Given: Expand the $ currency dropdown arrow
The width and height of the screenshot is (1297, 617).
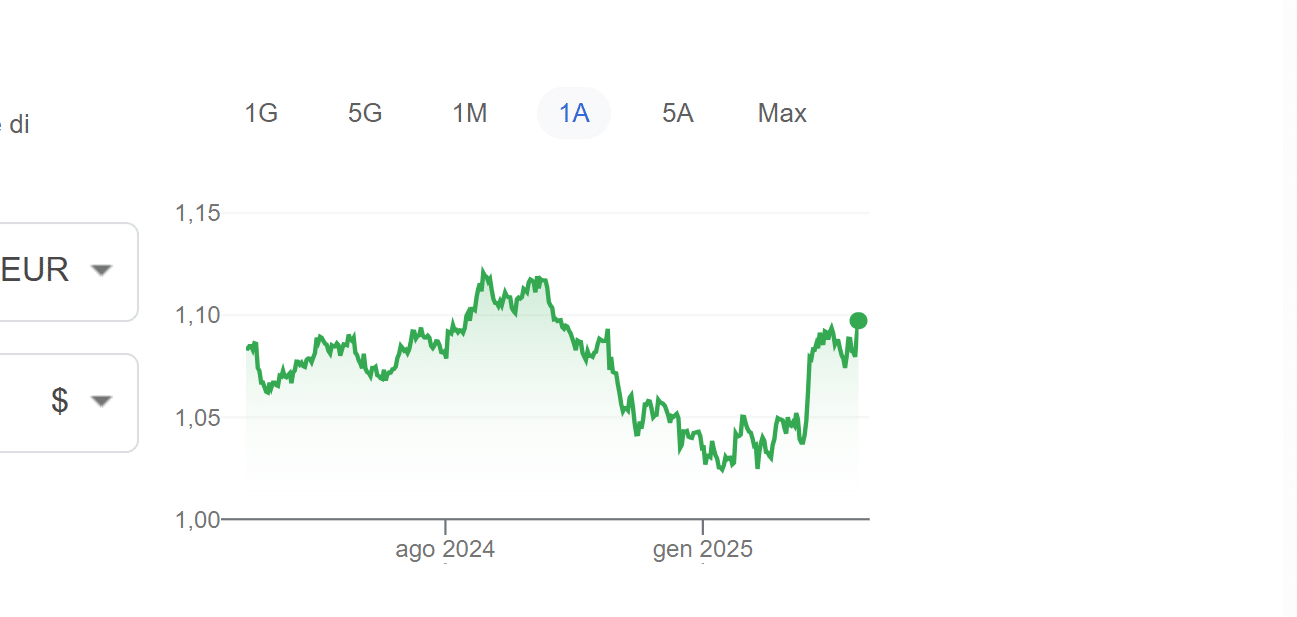Looking at the screenshot, I should point(101,401).
